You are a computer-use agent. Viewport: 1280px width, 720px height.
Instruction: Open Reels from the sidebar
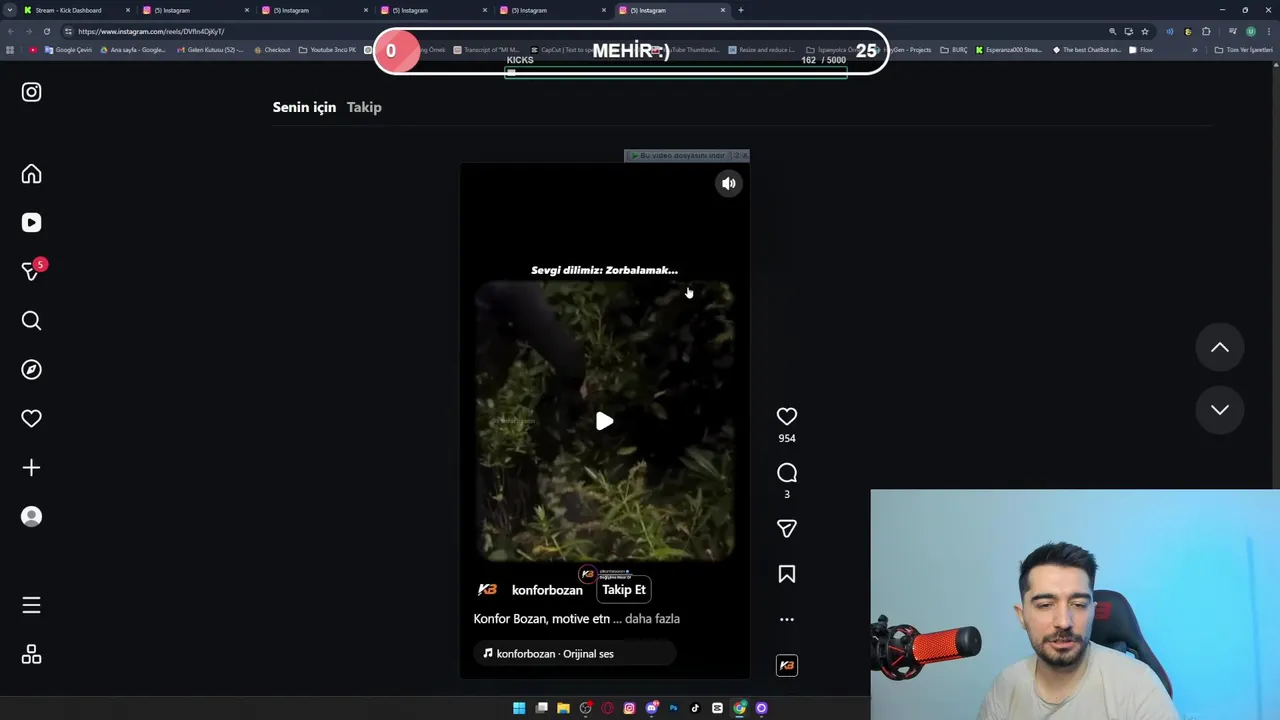(31, 223)
